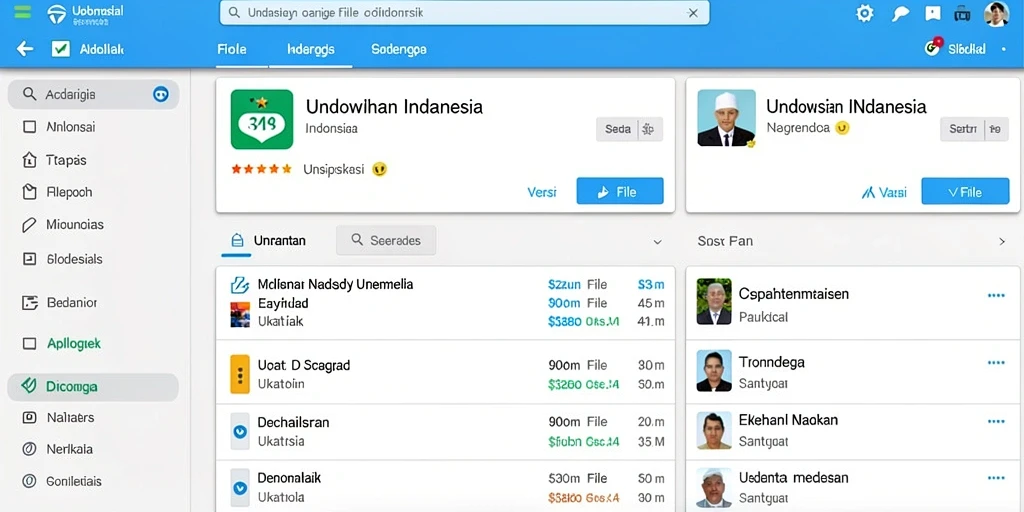The image size is (1024, 512).
Task: Open the briefcase icon in header
Action: point(962,13)
